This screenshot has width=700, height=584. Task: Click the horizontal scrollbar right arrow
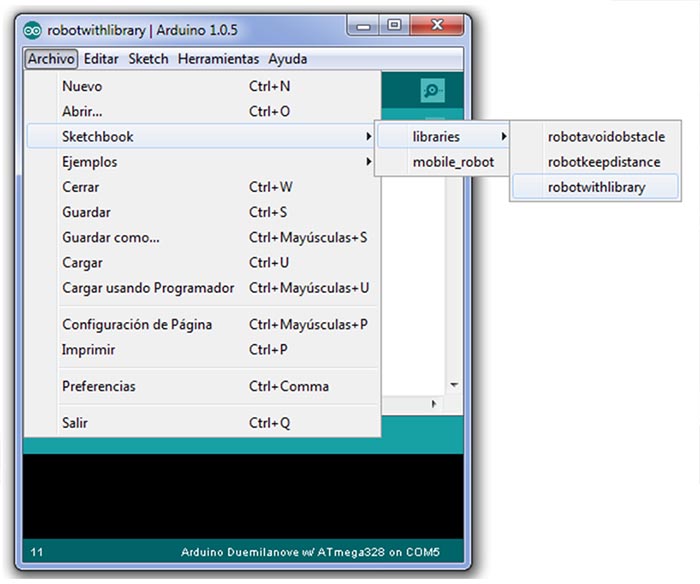point(434,404)
